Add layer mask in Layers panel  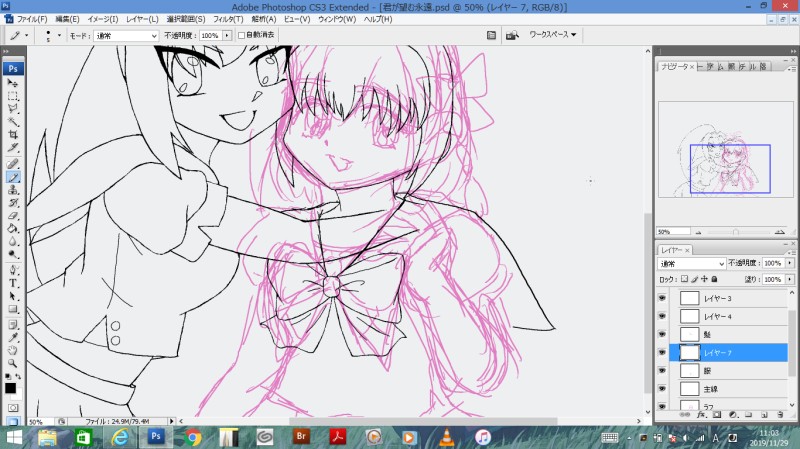(717, 415)
